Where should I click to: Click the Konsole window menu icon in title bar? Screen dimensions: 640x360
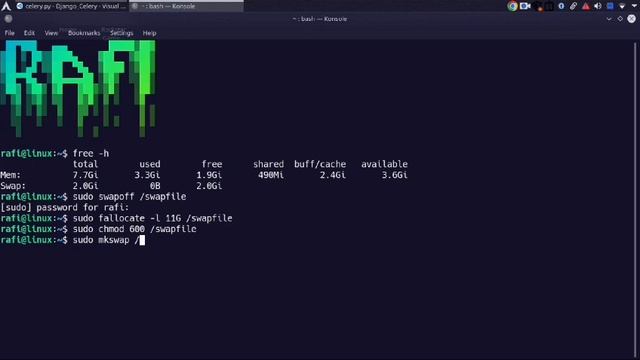pyautogui.click(x=8, y=19)
